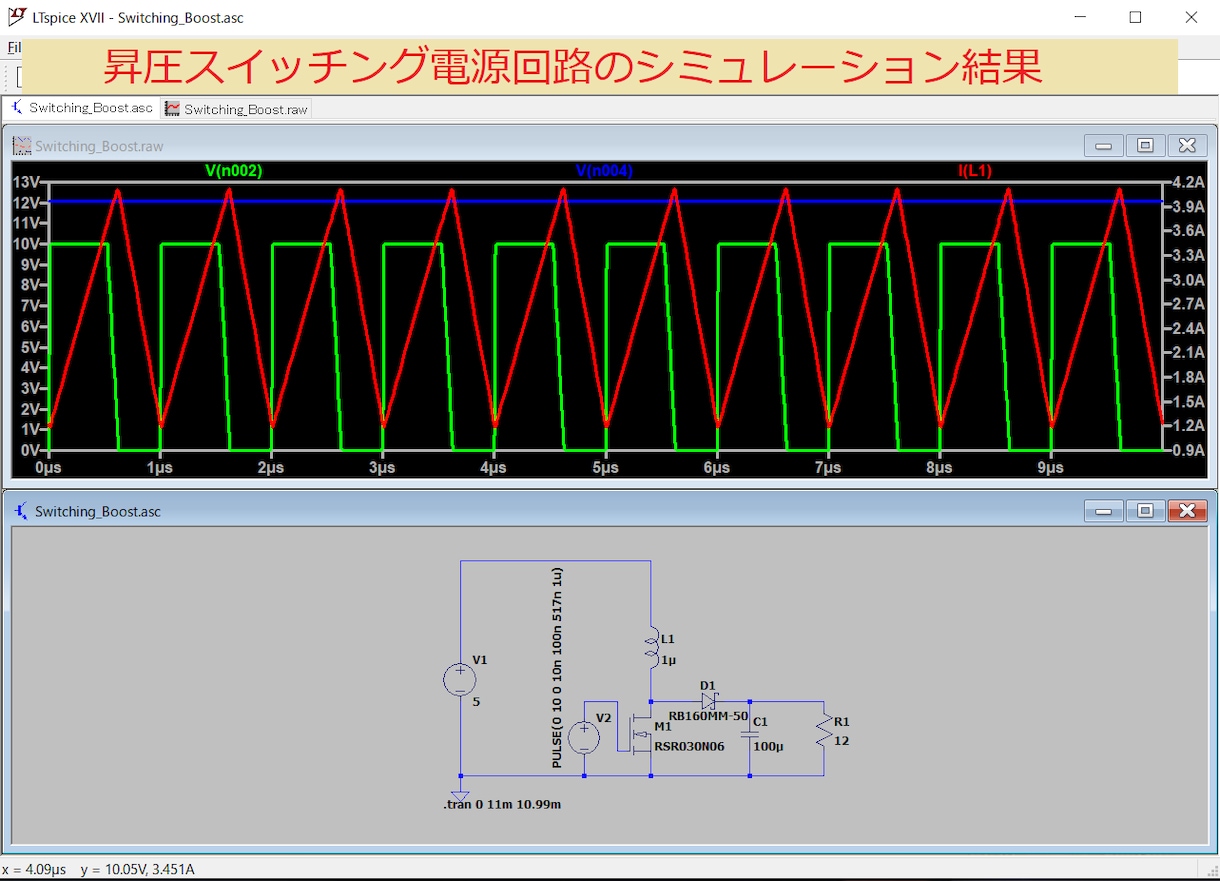Maximize the Switching_Boost.asc schematic window
Viewport: 1220px width, 881px height.
(x=1145, y=511)
